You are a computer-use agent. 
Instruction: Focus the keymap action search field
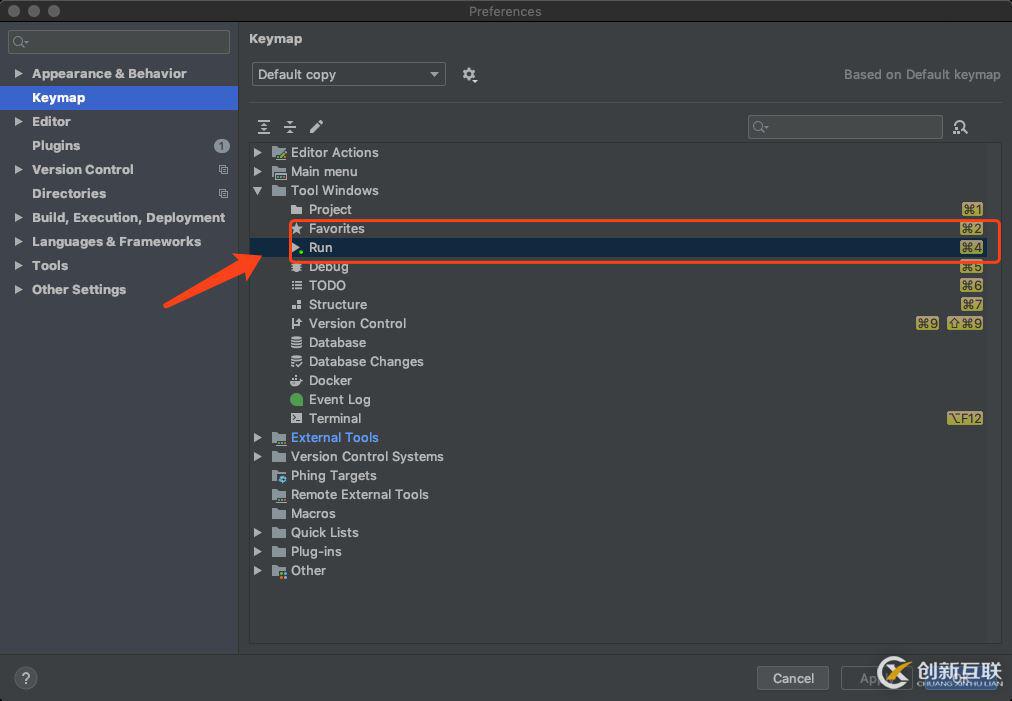point(845,127)
